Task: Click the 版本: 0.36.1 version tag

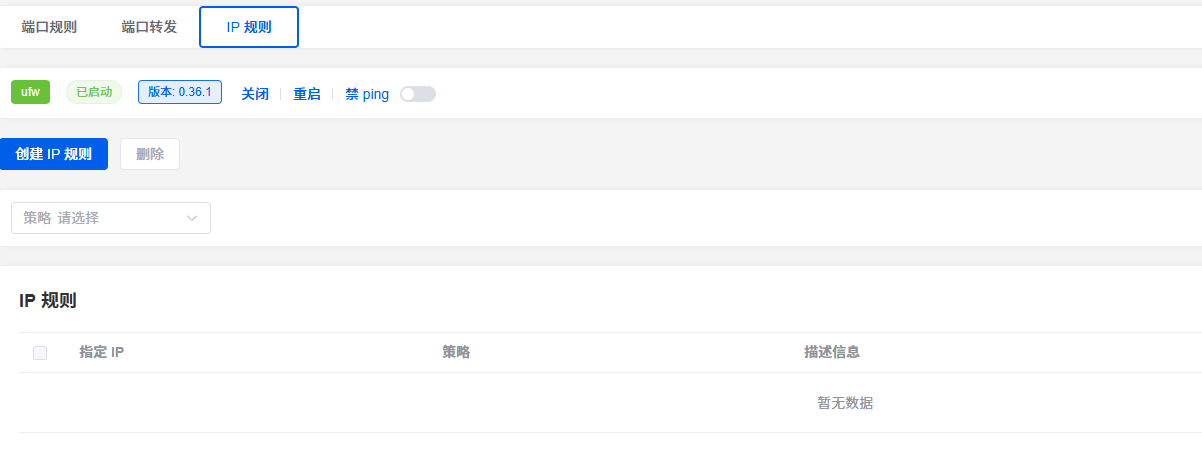Action: (x=180, y=92)
